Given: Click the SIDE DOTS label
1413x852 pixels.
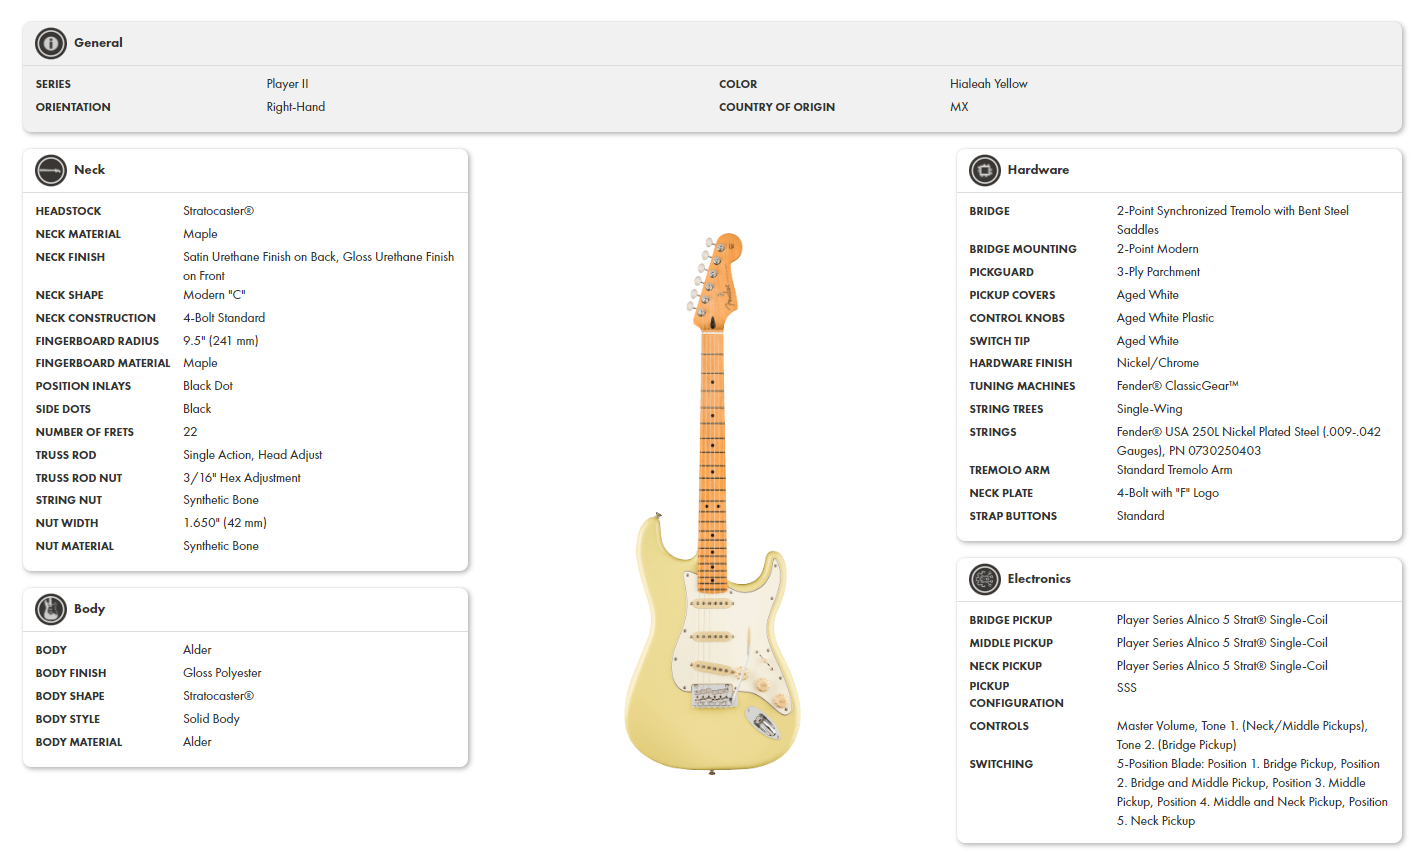Looking at the screenshot, I should [x=63, y=409].
